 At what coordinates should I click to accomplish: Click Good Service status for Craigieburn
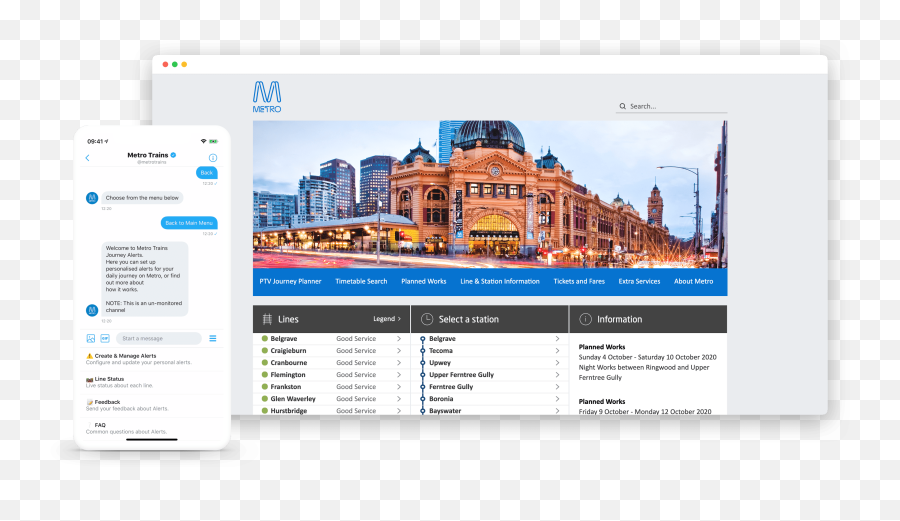356,351
